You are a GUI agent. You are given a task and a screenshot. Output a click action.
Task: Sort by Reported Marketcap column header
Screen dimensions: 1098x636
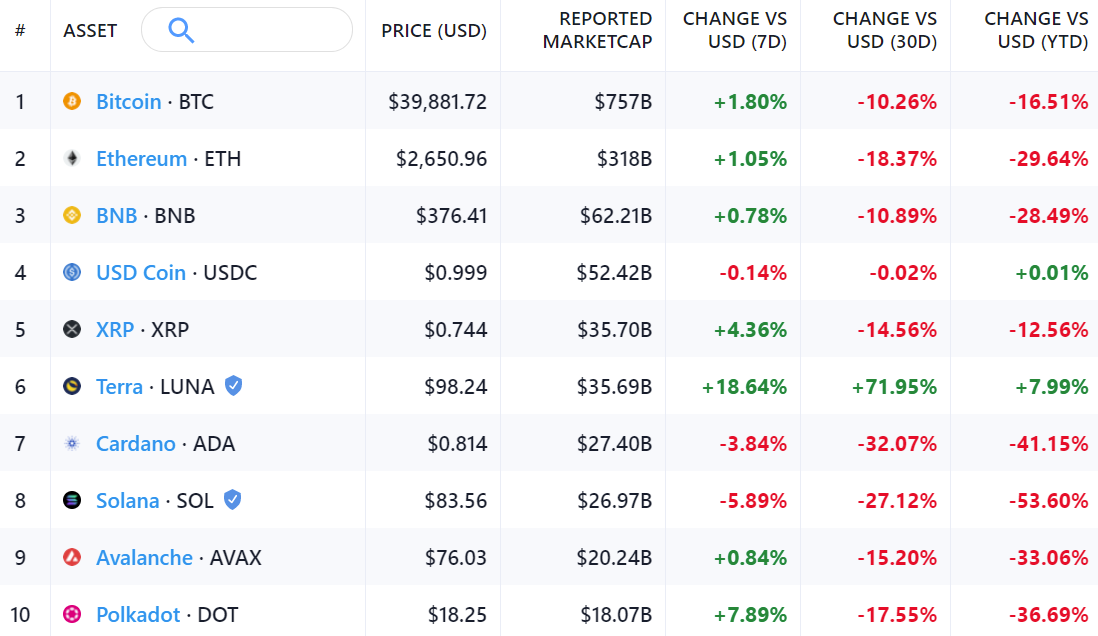coord(605,31)
